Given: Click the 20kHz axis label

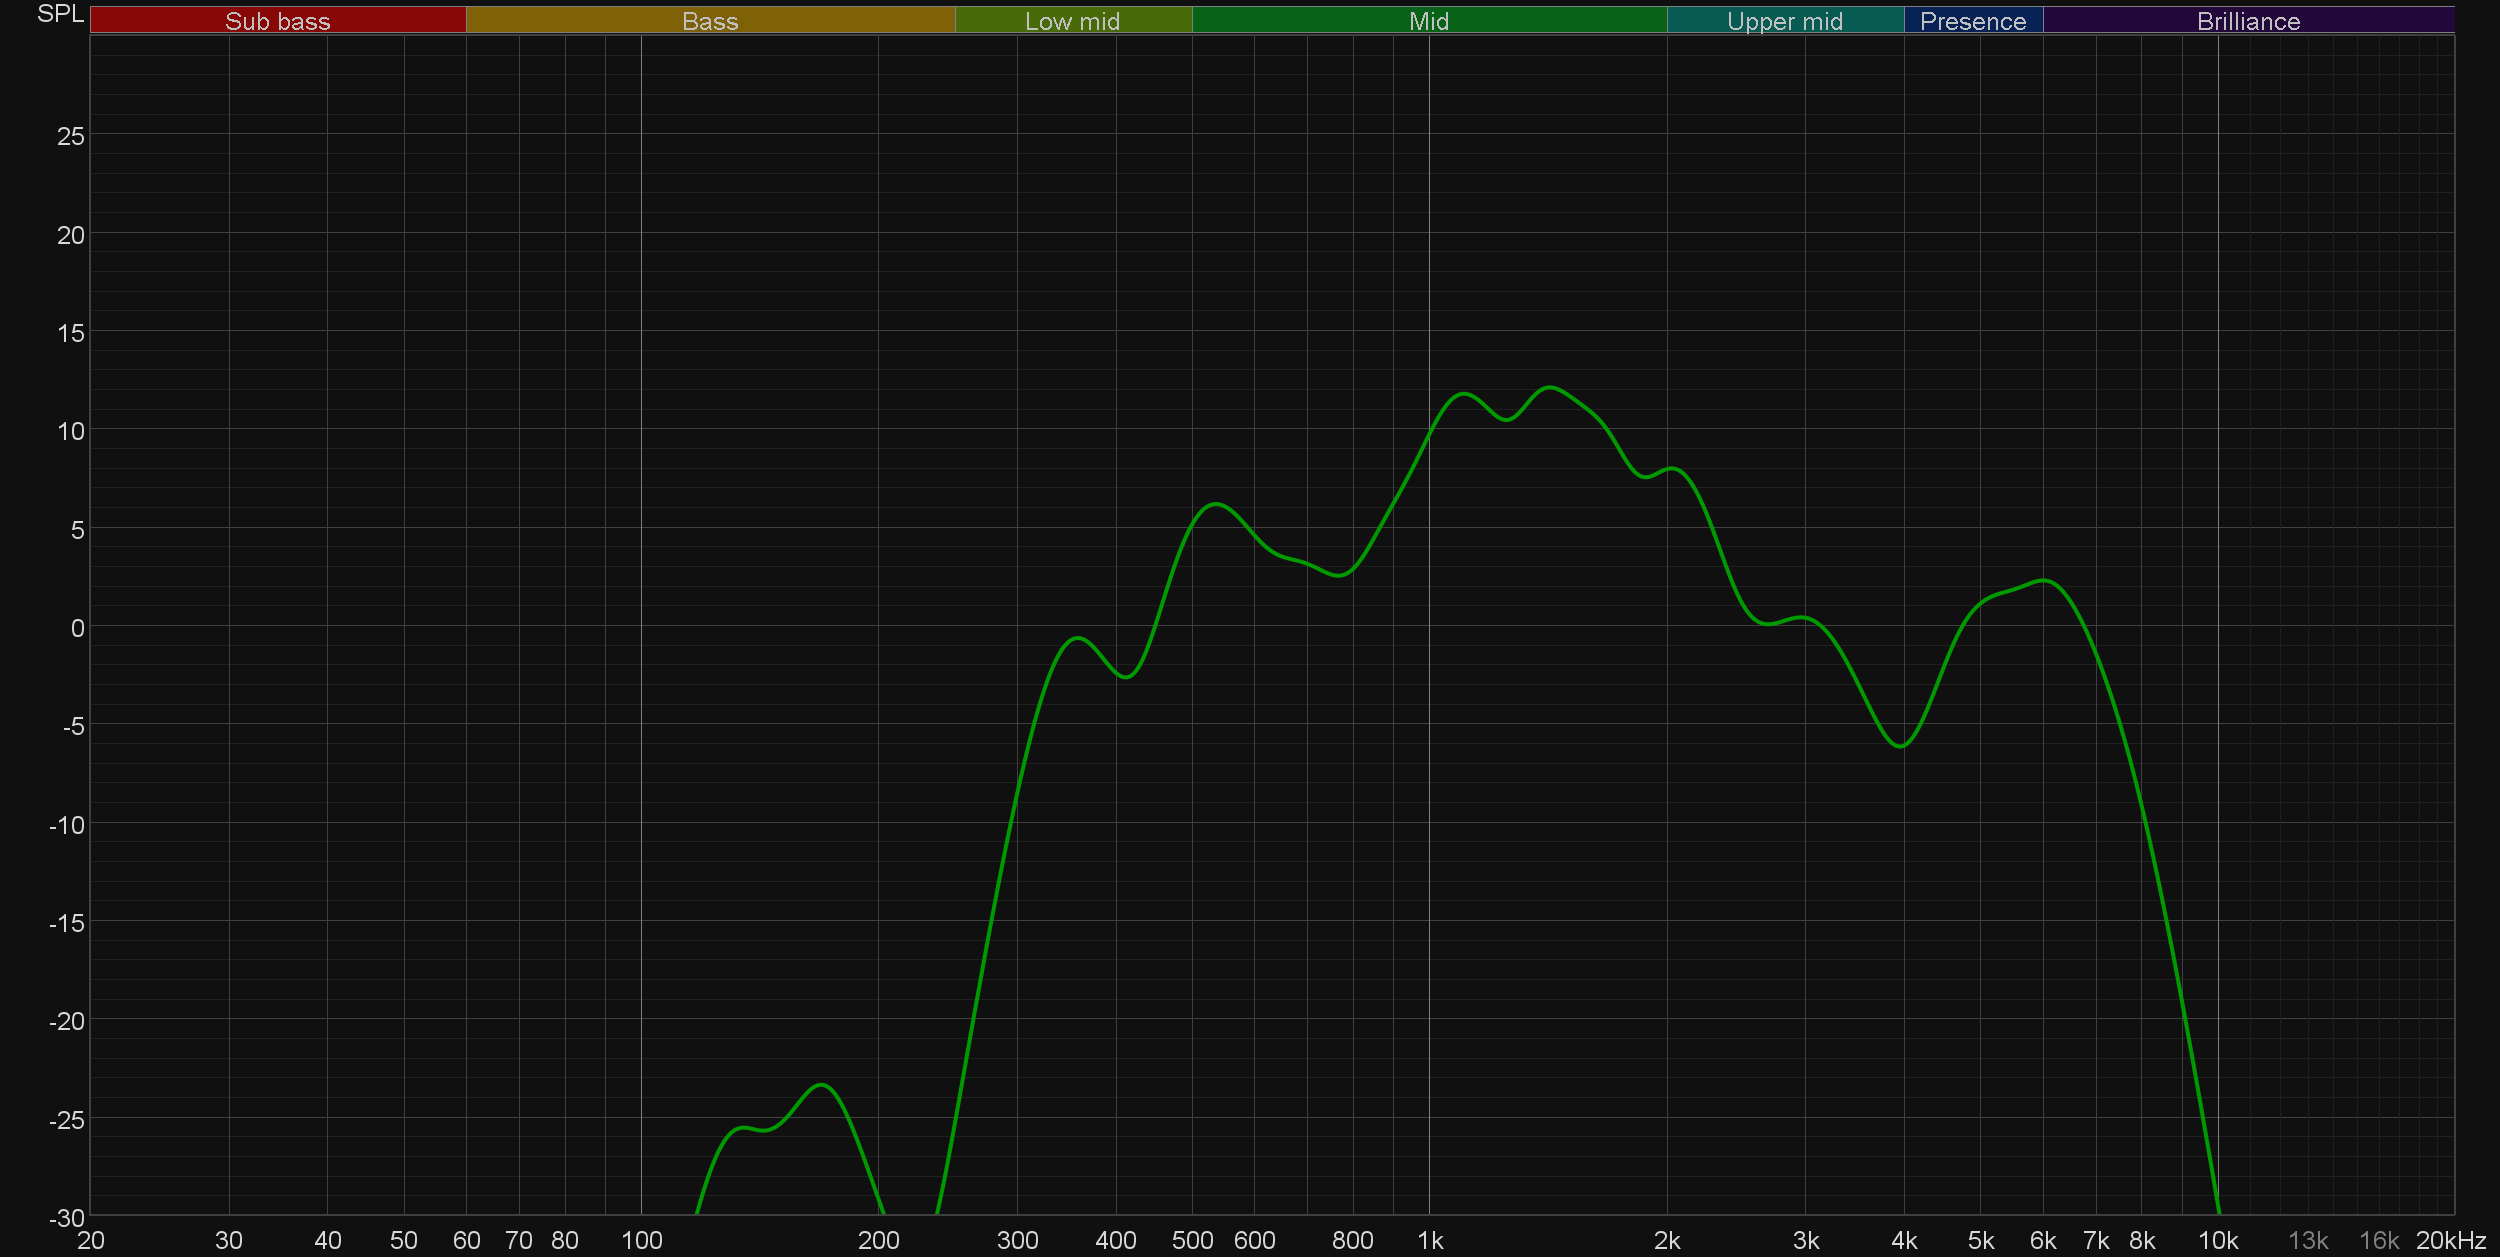Looking at the screenshot, I should 2450,1241.
